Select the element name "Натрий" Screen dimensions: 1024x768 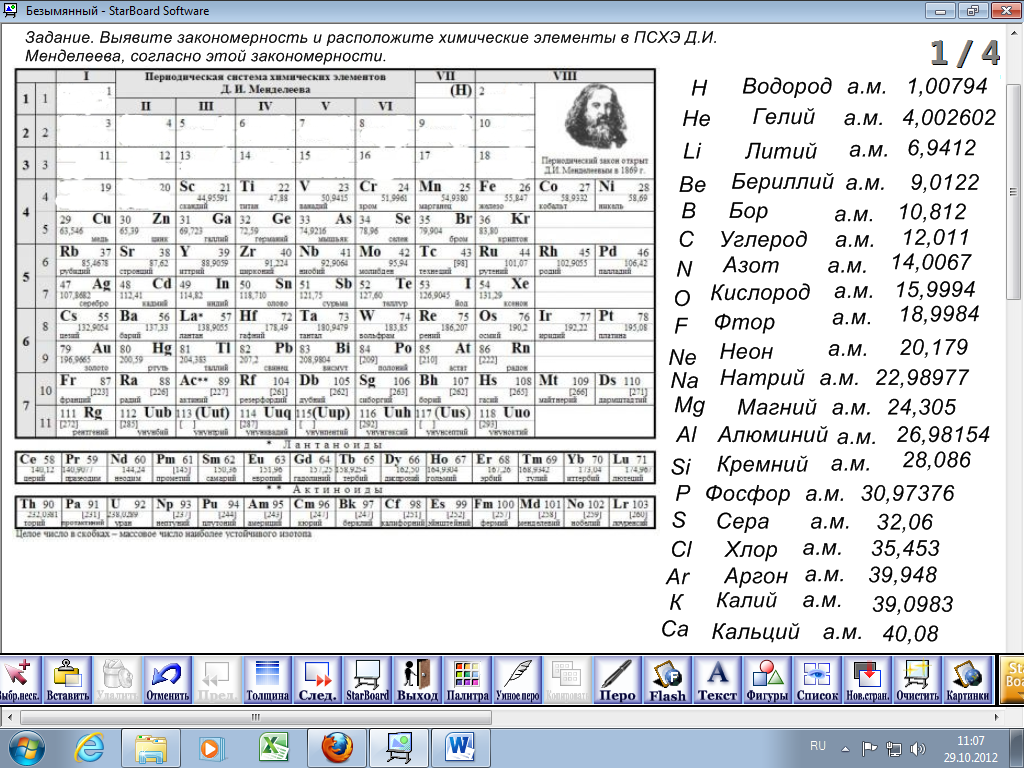pyautogui.click(x=762, y=377)
